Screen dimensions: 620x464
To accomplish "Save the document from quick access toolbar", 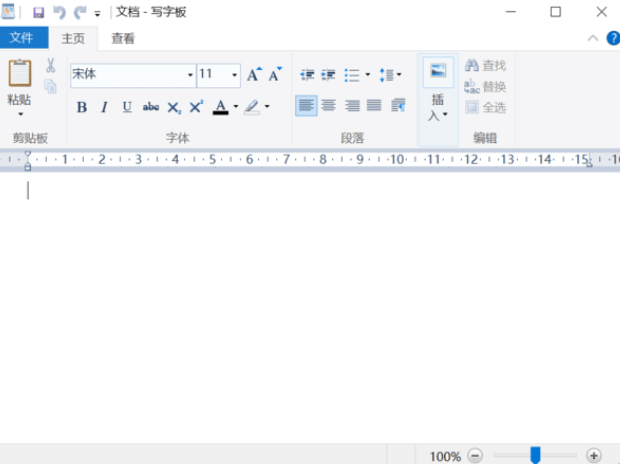I will [x=38, y=13].
